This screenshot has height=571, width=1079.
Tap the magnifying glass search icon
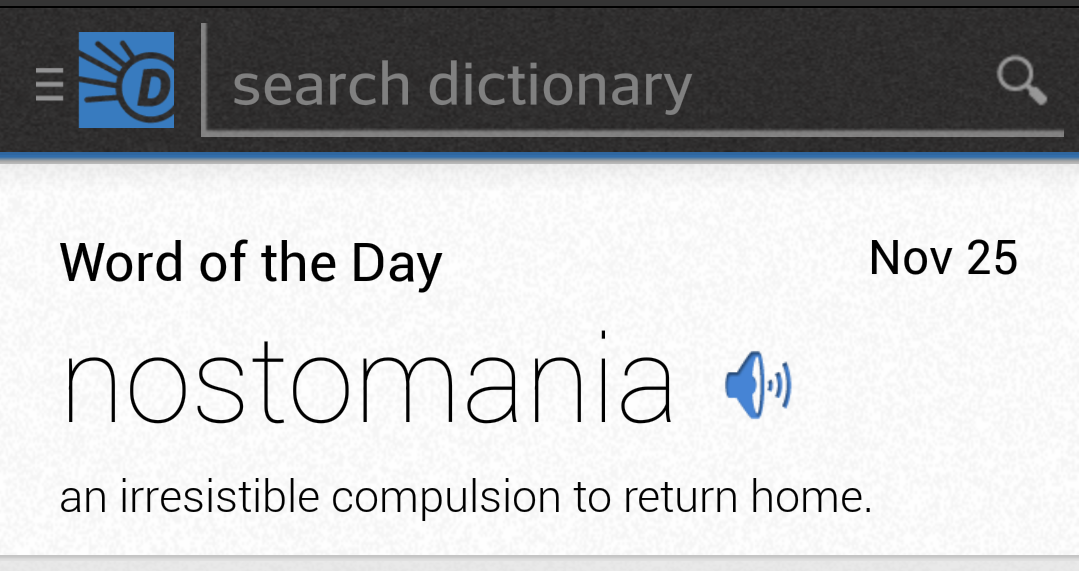tap(1021, 81)
